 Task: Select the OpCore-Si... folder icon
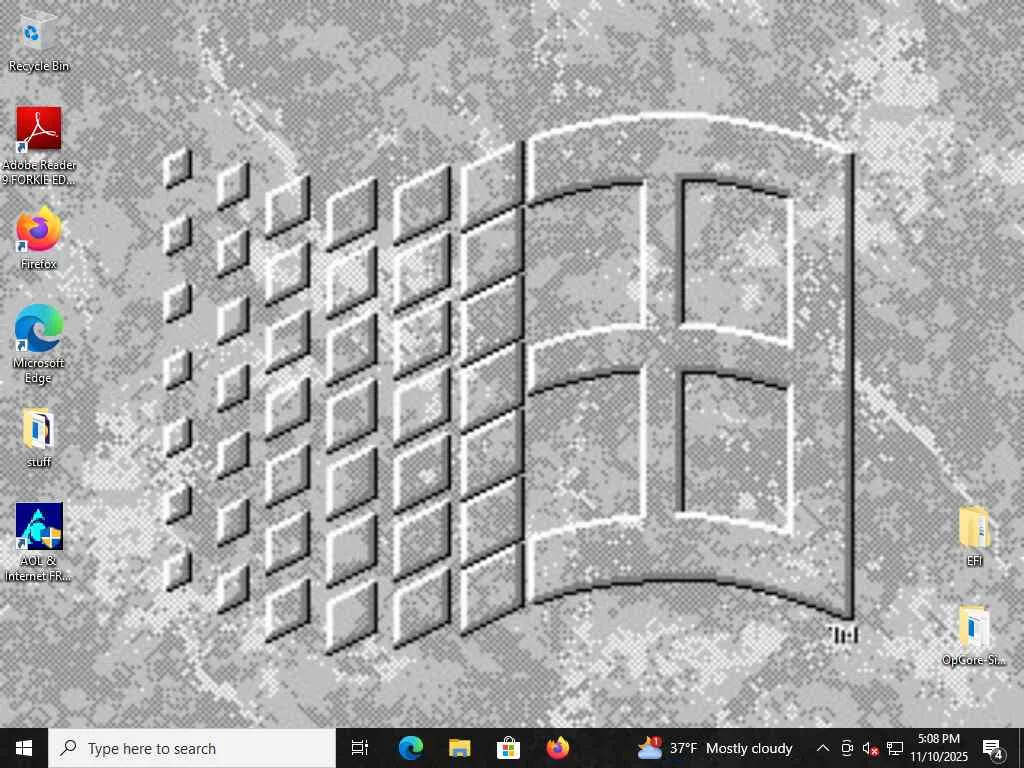coord(973,635)
